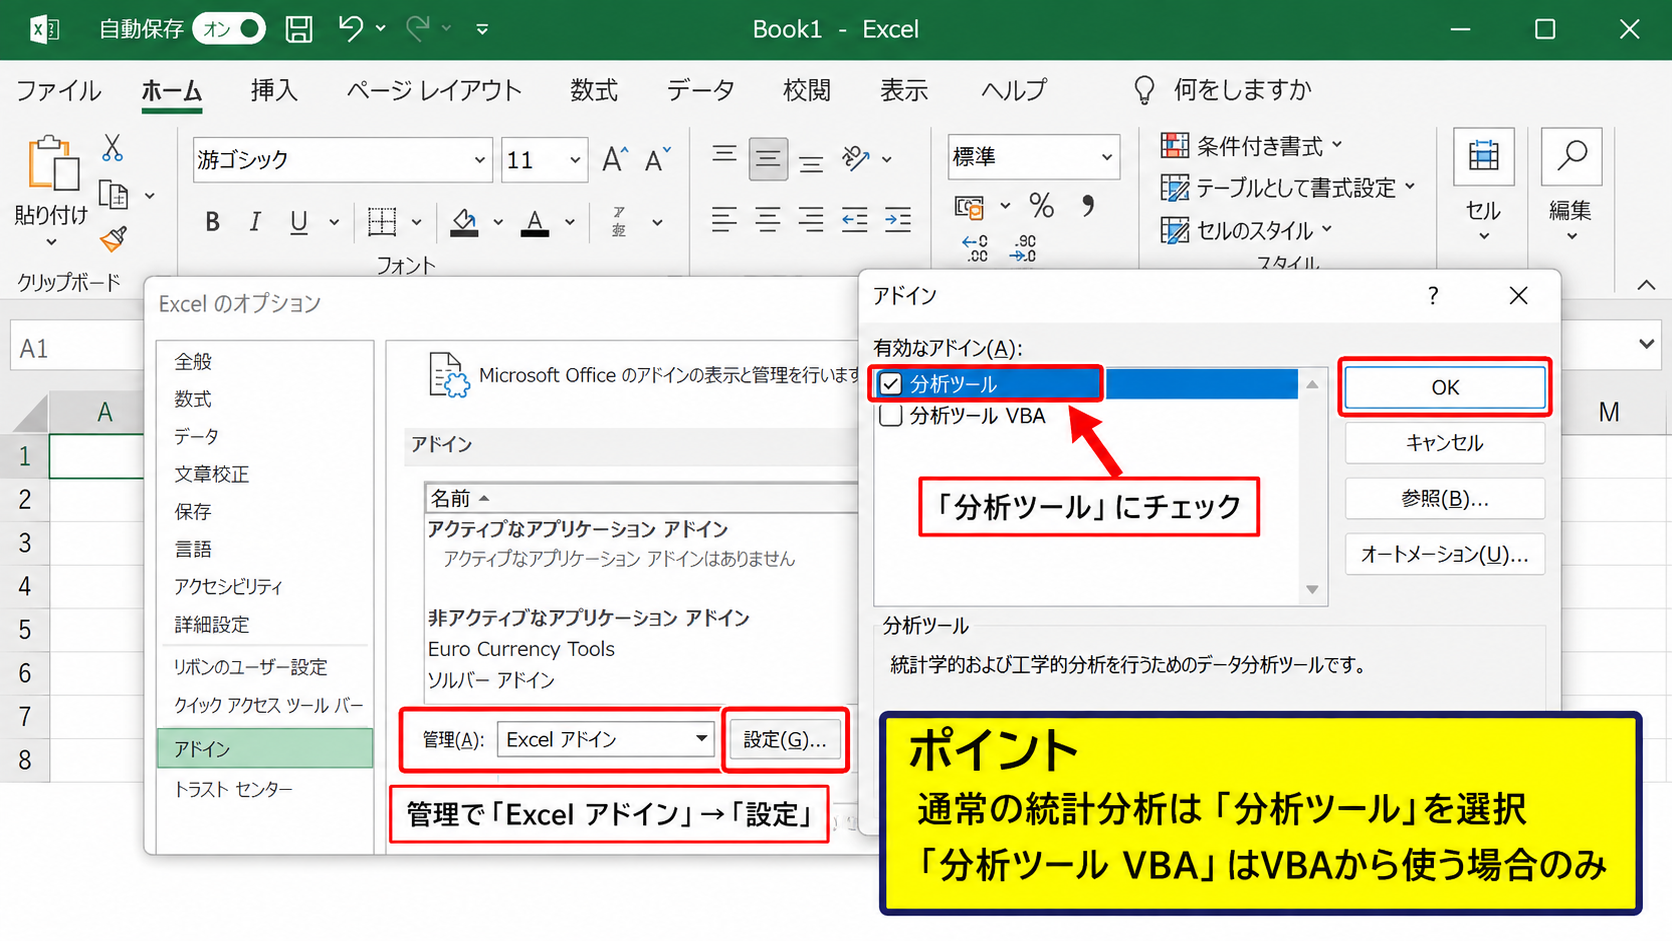Click the decrease font size icon

point(657,159)
